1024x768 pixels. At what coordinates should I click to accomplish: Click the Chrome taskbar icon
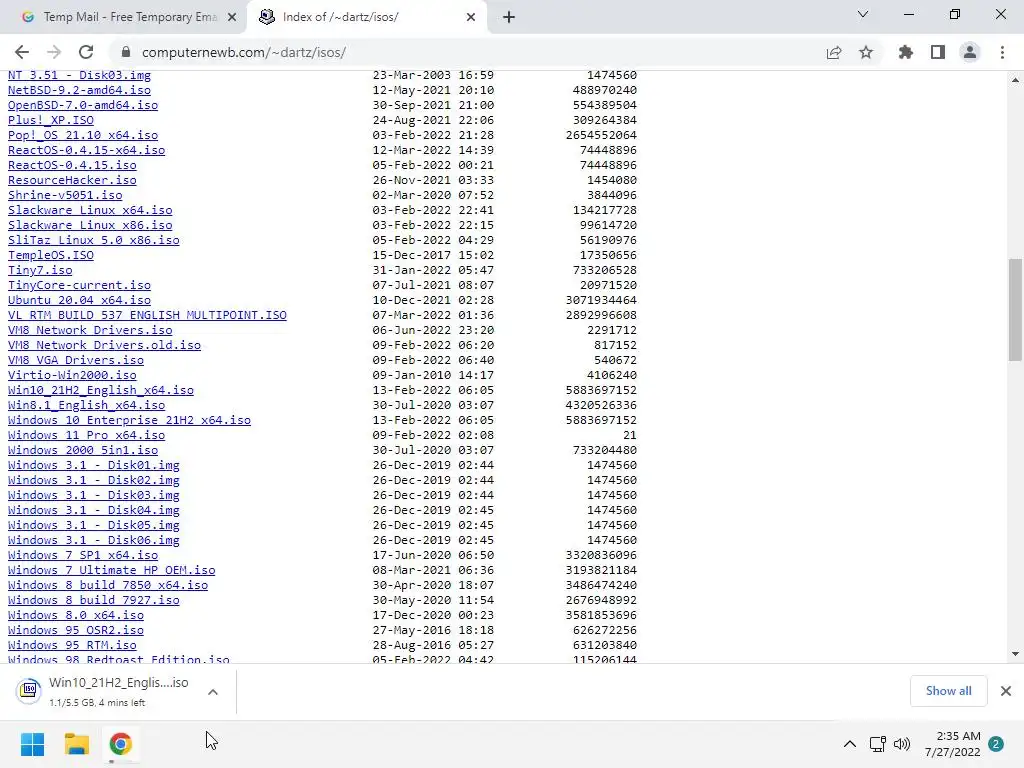[121, 744]
